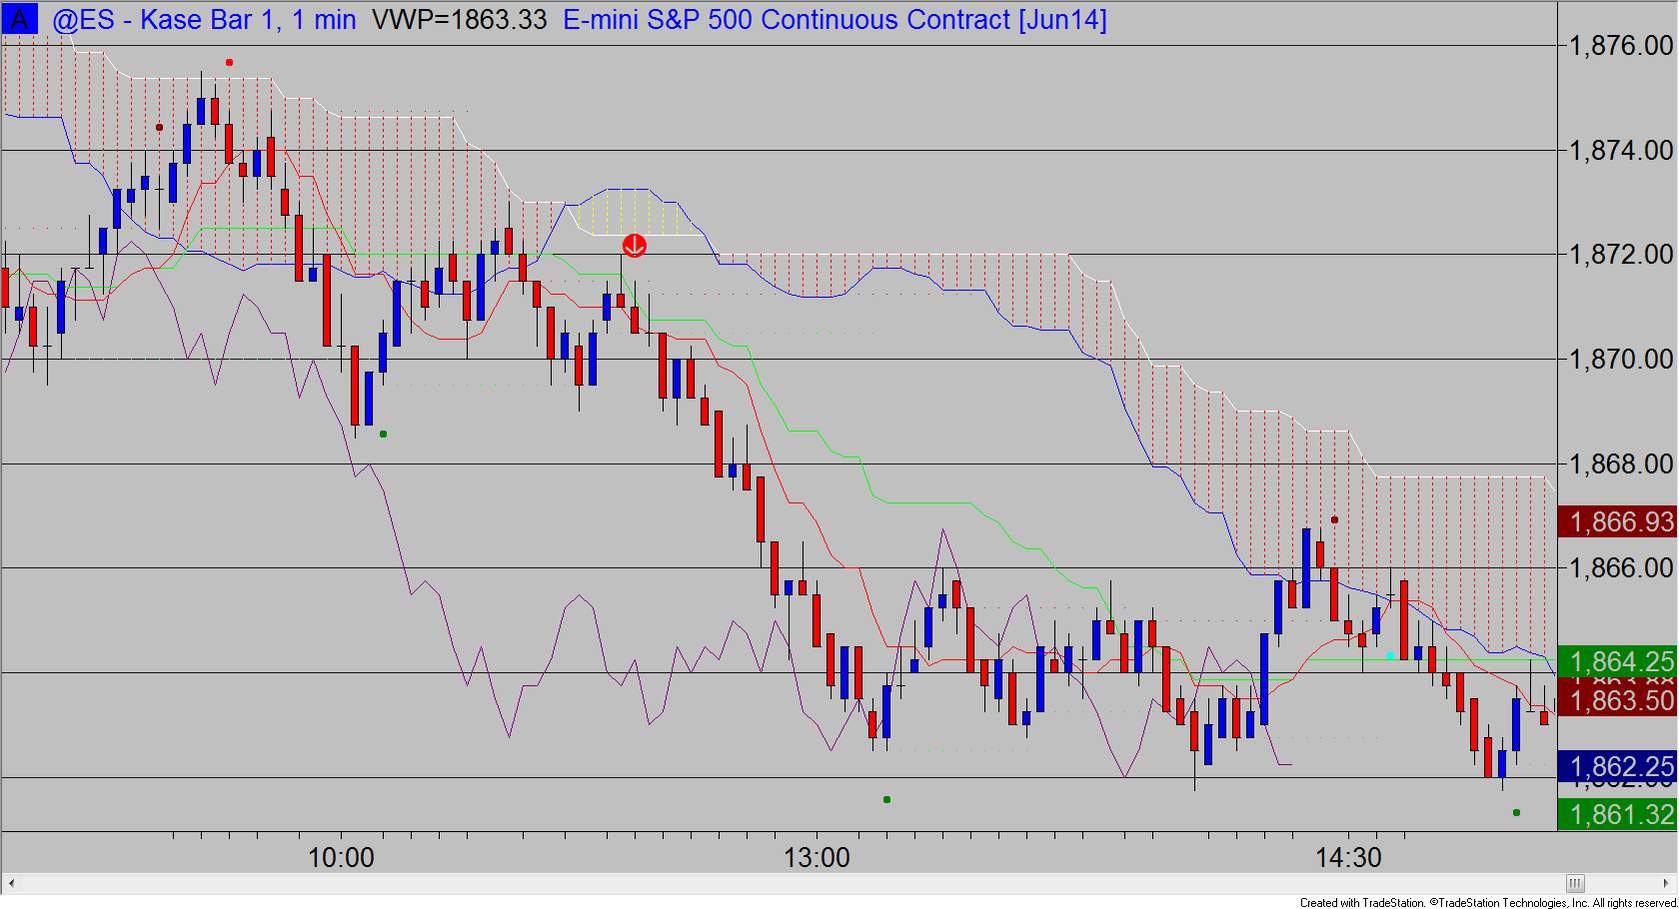Click the 10:00 time axis label
The image size is (1679, 909).
tap(341, 858)
